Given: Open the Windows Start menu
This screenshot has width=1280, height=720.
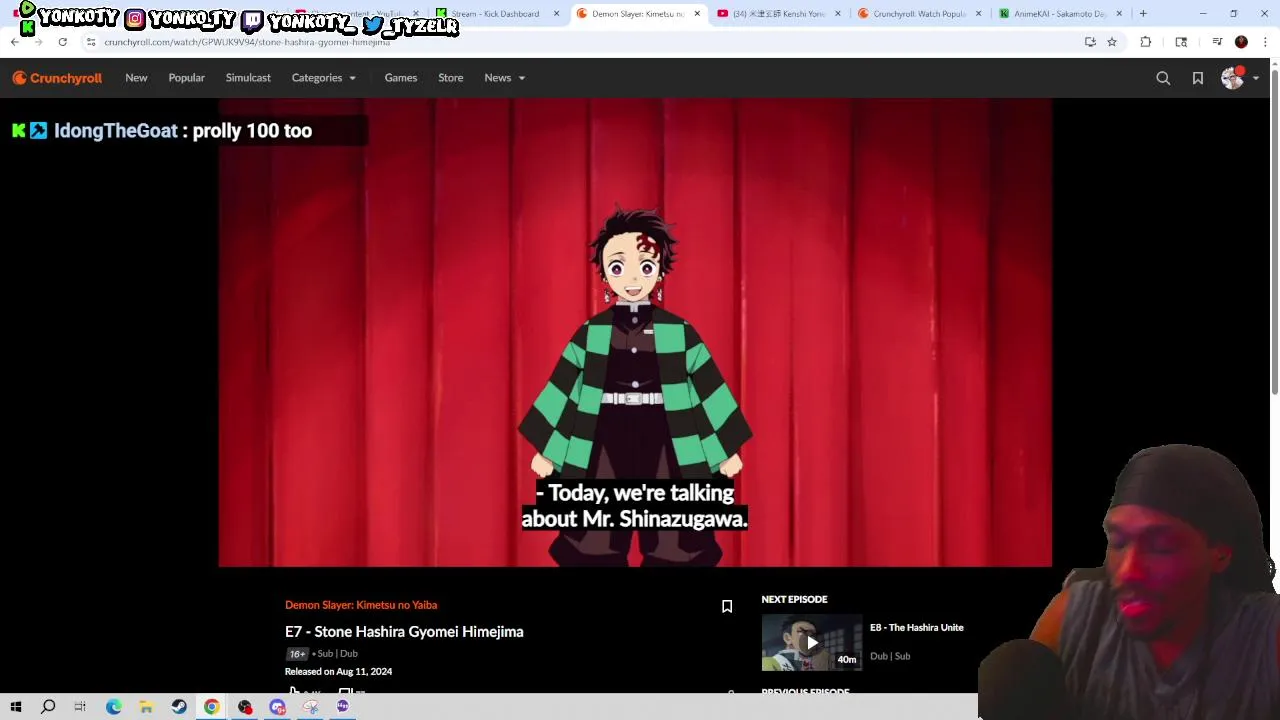Looking at the screenshot, I should (x=15, y=707).
